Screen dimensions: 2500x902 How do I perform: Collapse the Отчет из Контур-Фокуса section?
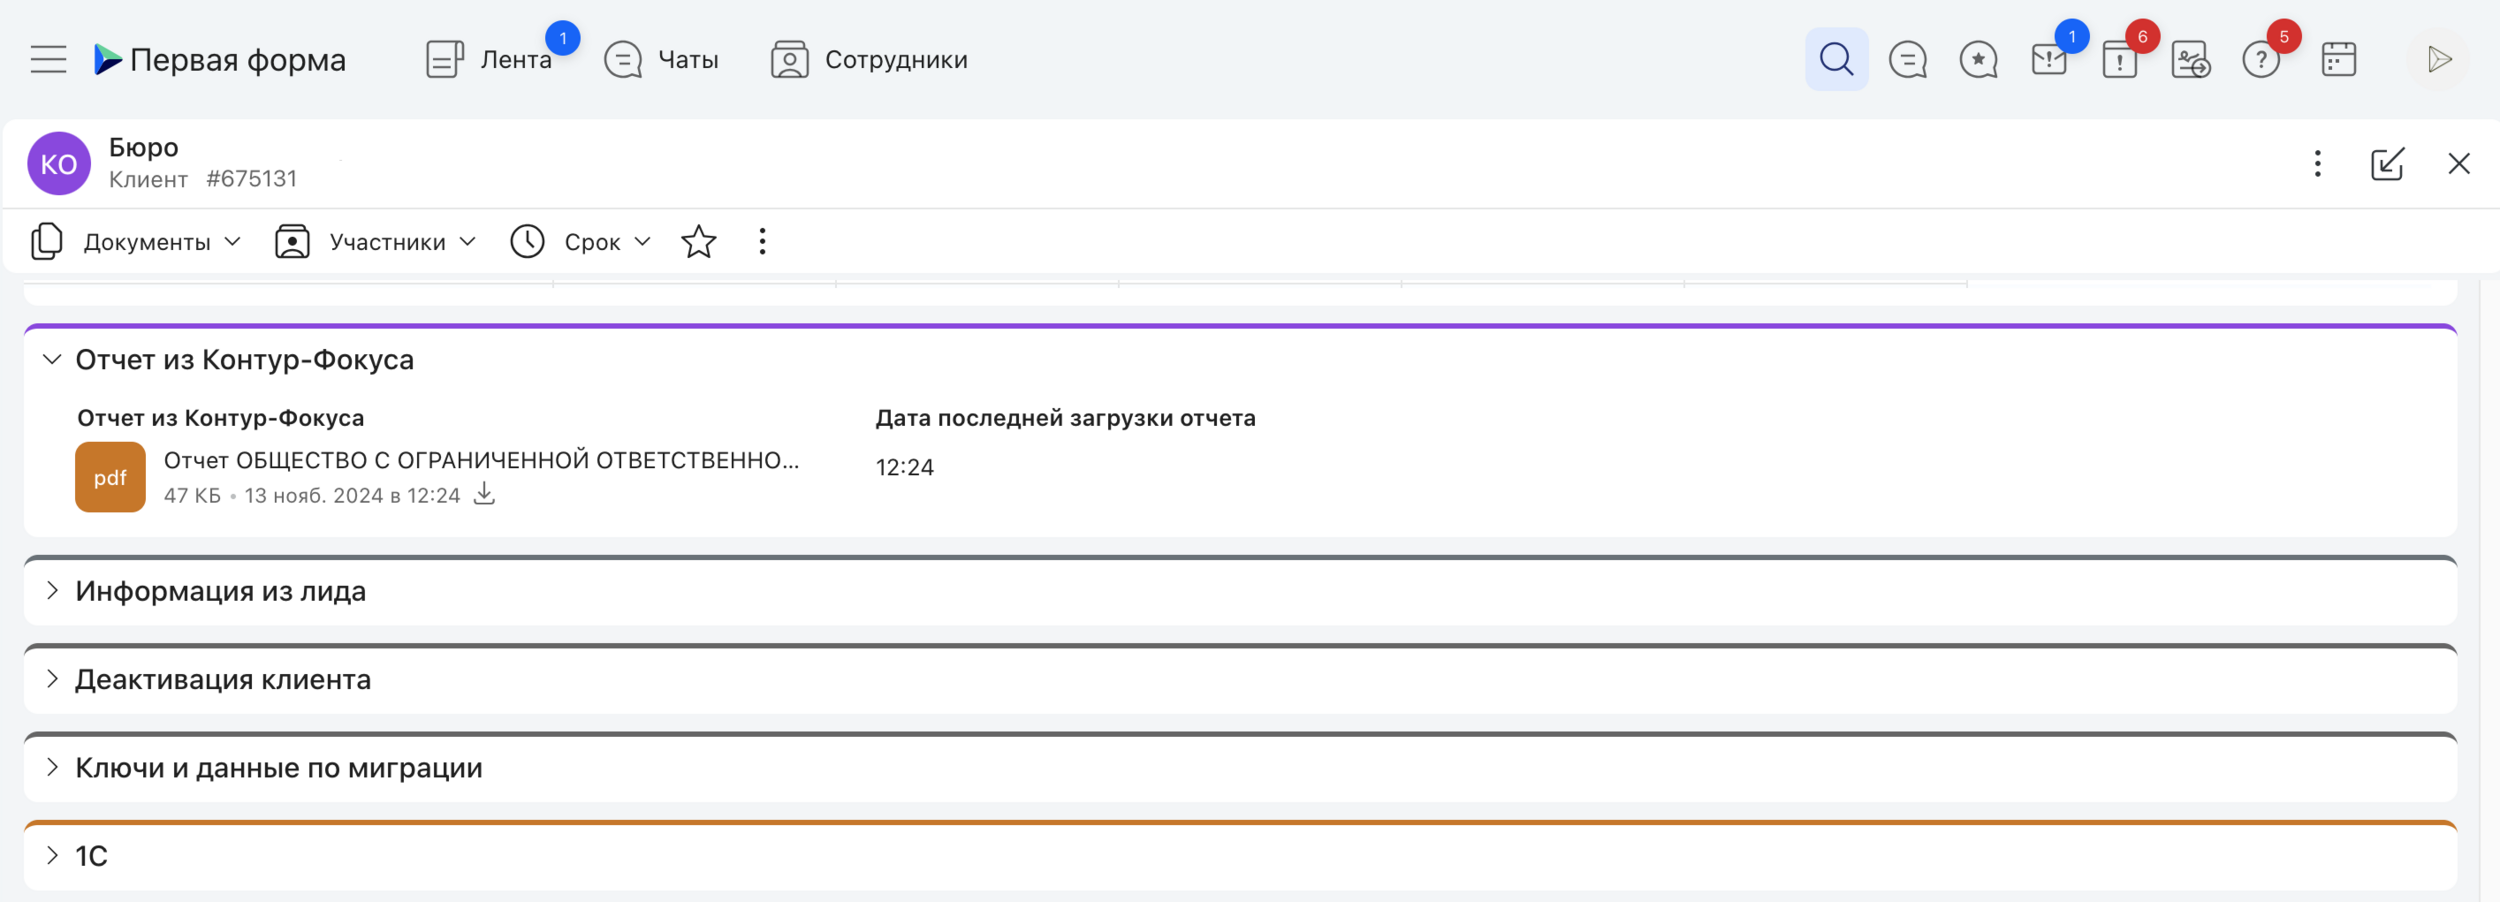(x=52, y=360)
